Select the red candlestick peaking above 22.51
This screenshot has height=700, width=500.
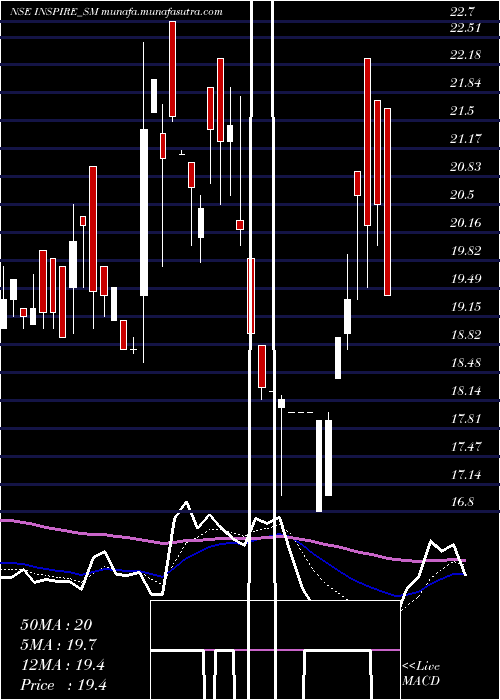pyautogui.click(x=172, y=69)
